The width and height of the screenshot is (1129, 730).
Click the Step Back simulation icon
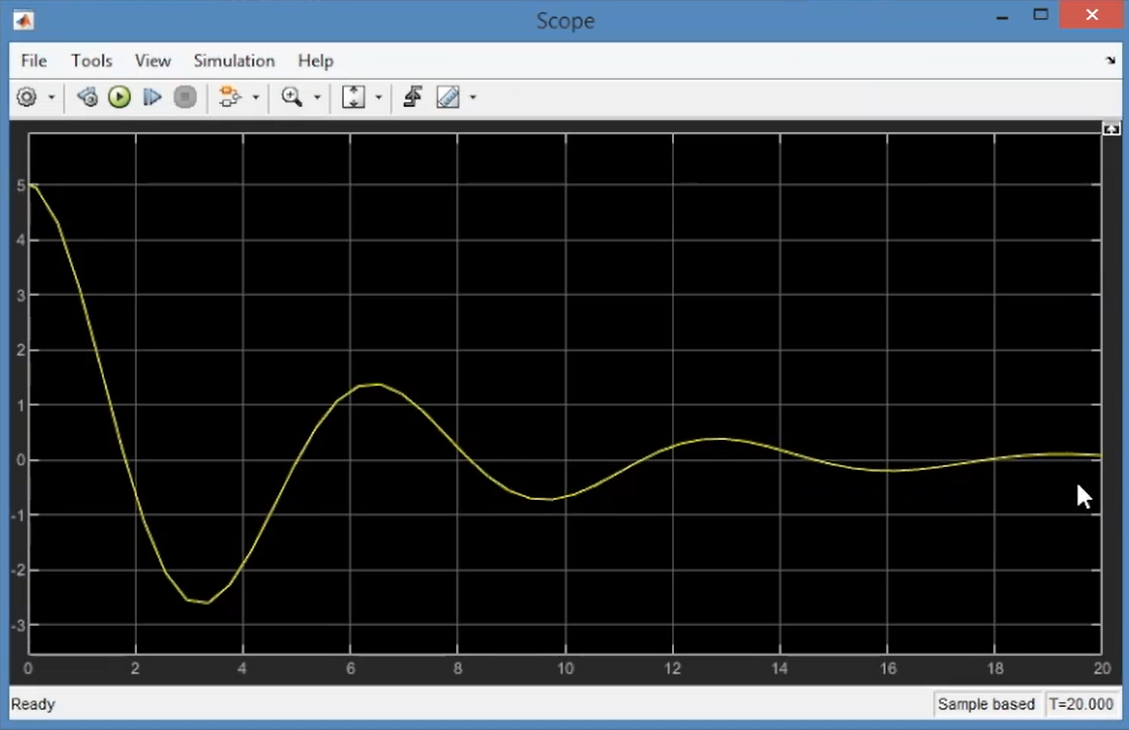tap(87, 96)
